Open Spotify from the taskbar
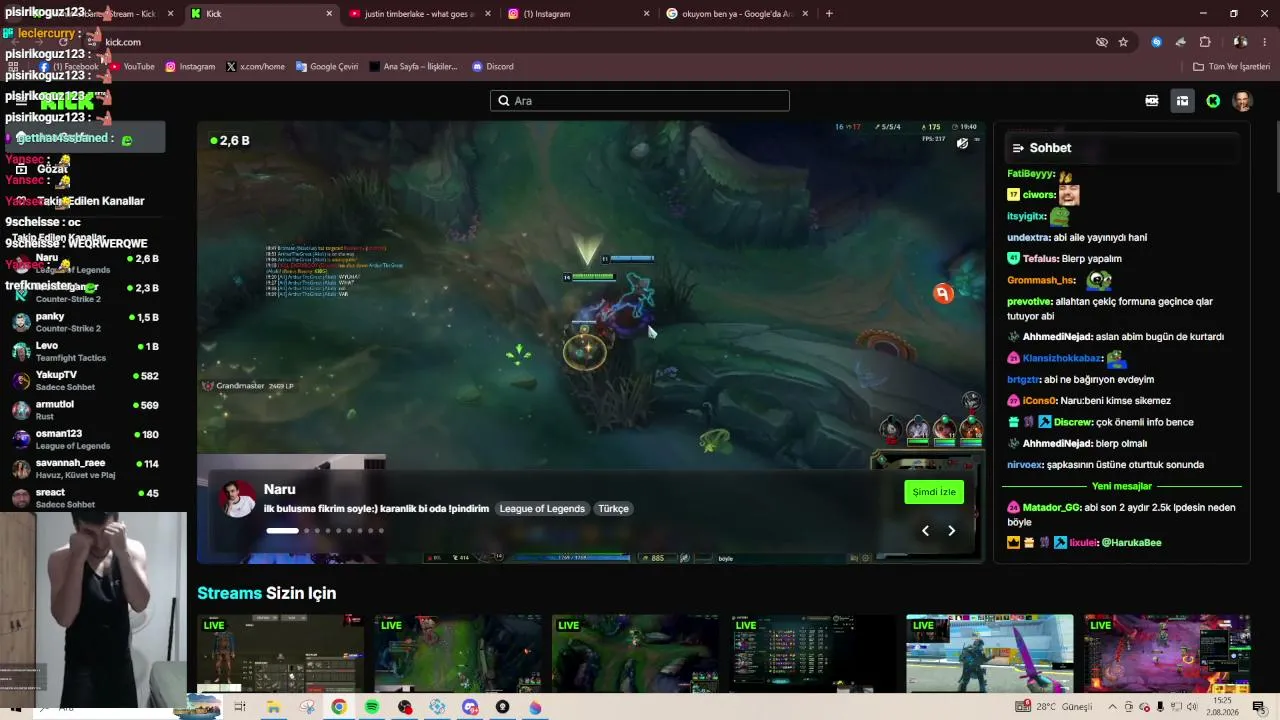 372,707
